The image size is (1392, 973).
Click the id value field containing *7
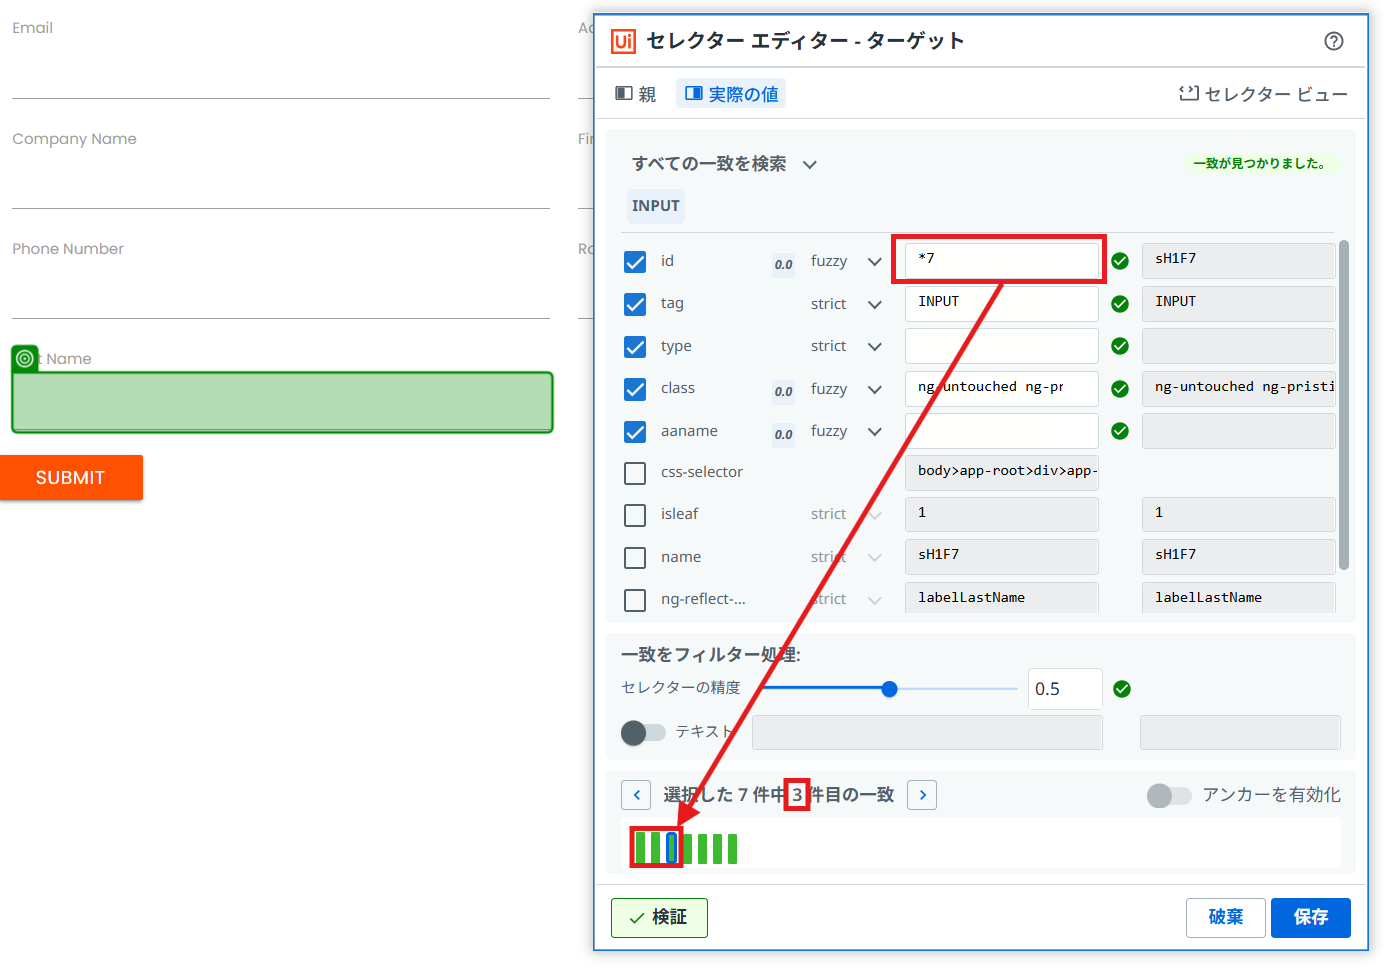coord(1002,260)
